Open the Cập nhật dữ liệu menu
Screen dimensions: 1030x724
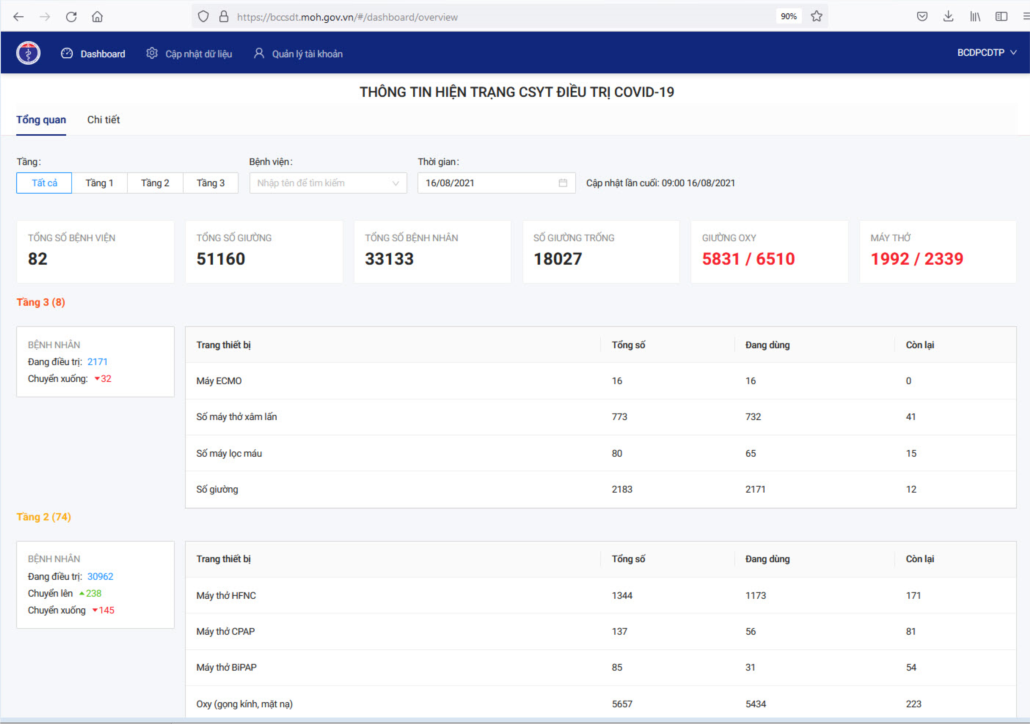pos(189,54)
